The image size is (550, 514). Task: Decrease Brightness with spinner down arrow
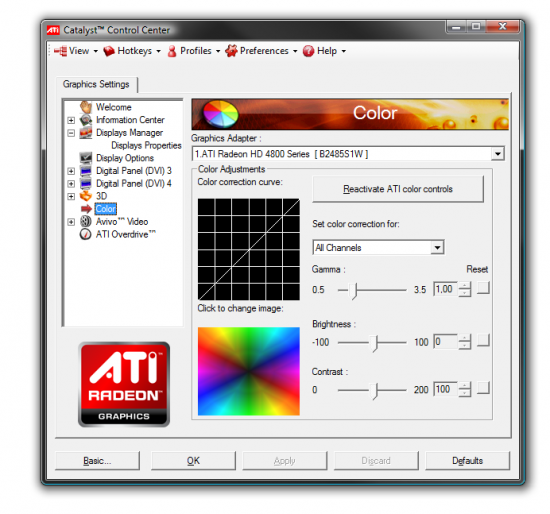pyautogui.click(x=464, y=346)
